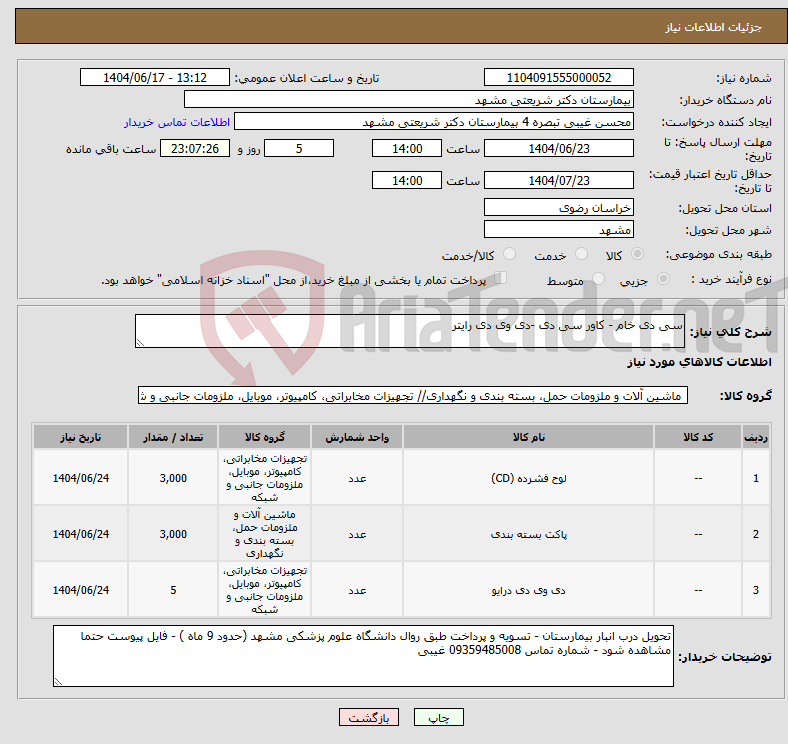
Task: Select the کالا/خدمت radio button
Action: 510,254
